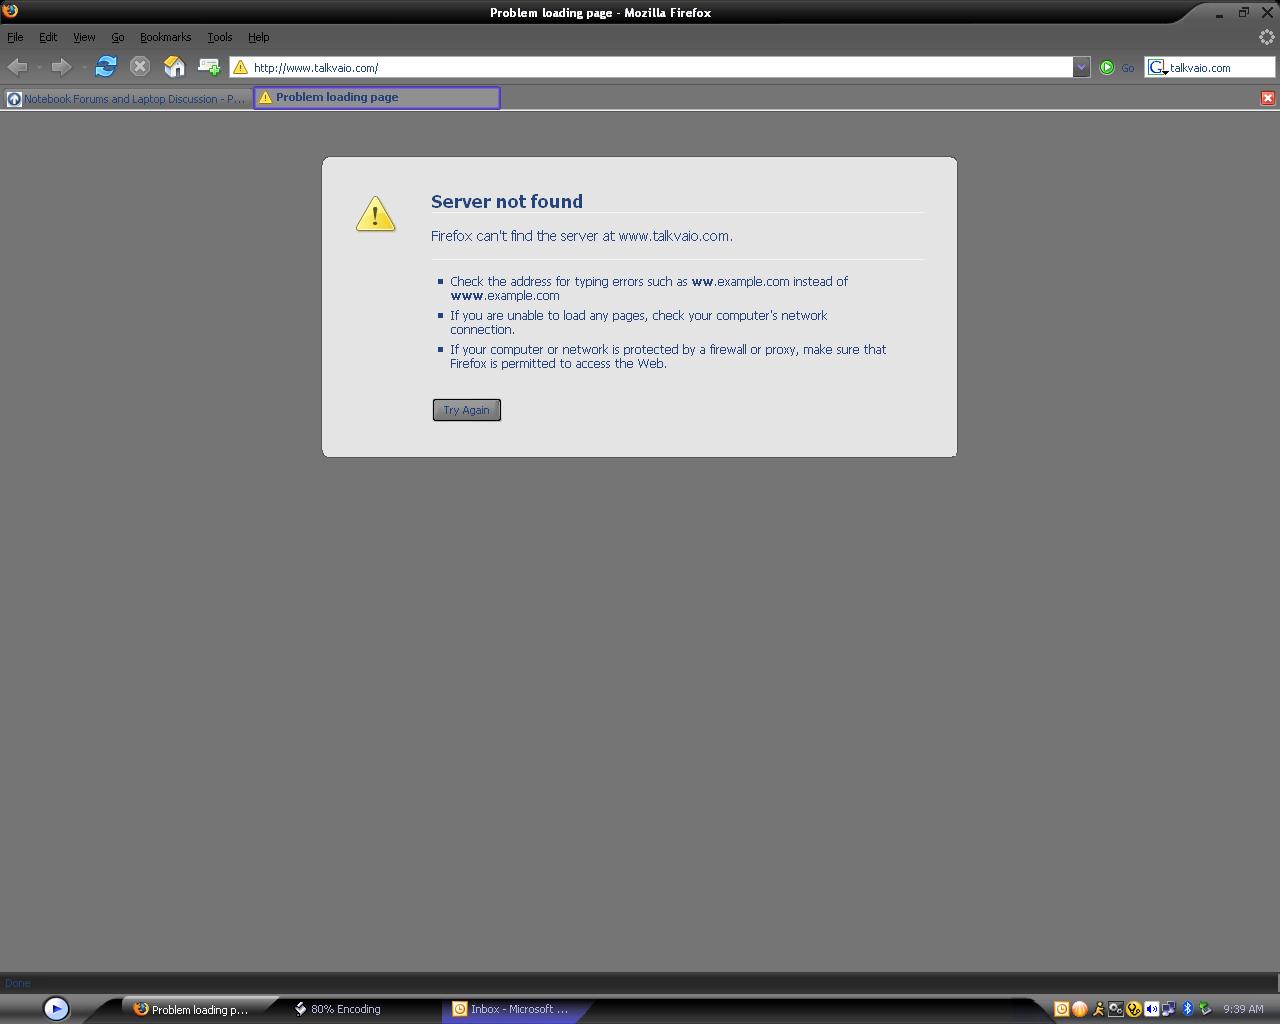Screen dimensions: 1280x1024
Task: Click the 'check your computer's network connection' tip
Action: pyautogui.click(x=639, y=322)
